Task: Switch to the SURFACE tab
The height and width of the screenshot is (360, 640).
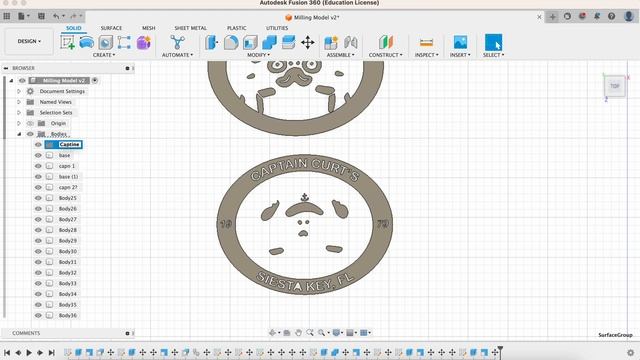Action: point(111,28)
